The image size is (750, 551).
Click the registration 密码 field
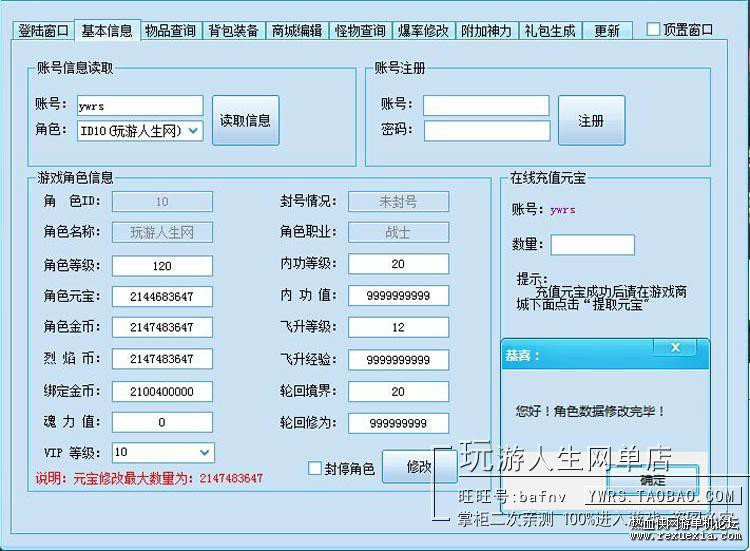coord(487,131)
